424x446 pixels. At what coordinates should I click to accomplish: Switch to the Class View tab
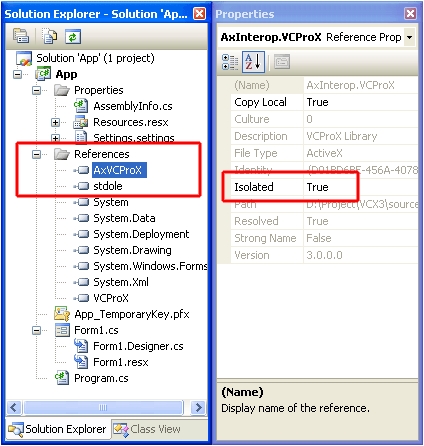point(147,429)
